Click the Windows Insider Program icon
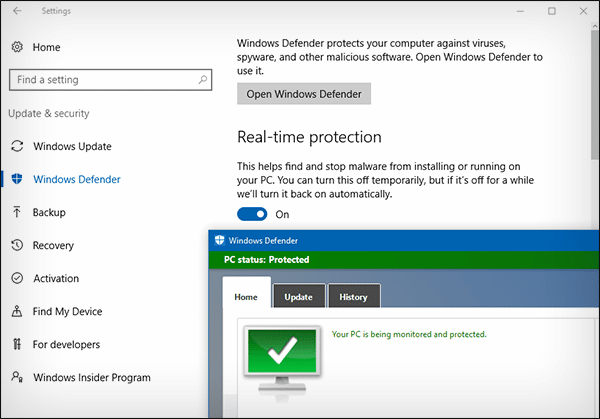The height and width of the screenshot is (419, 600). pyautogui.click(x=16, y=378)
